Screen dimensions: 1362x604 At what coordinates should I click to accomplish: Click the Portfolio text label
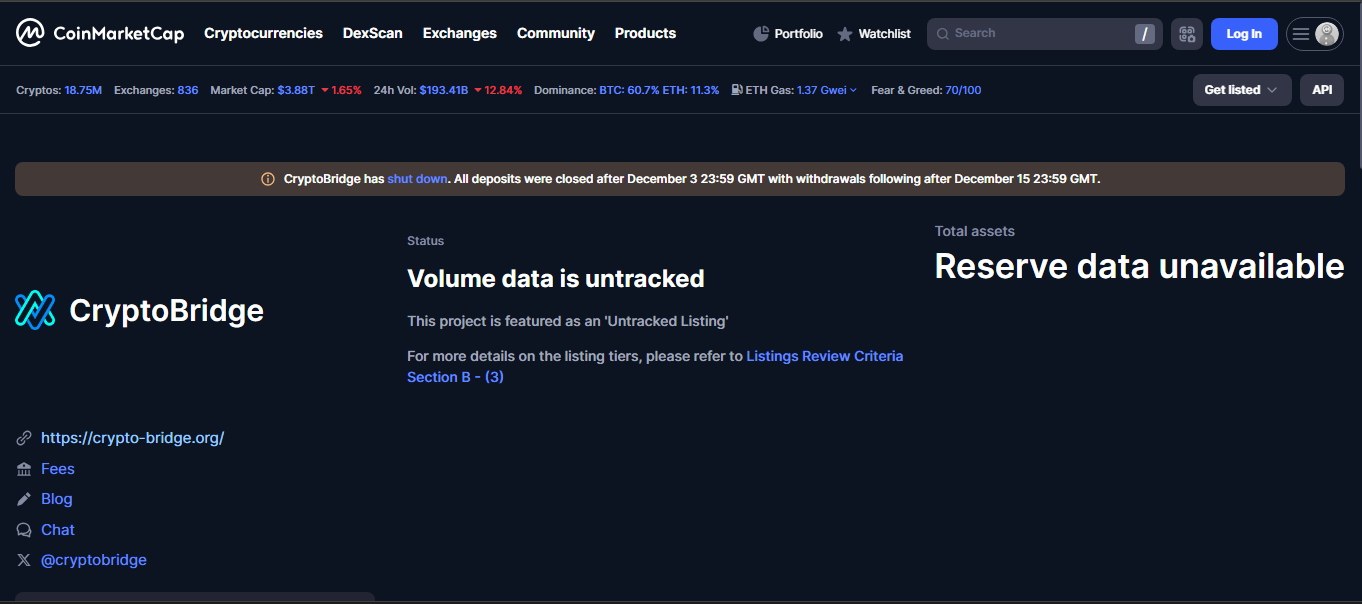[799, 34]
